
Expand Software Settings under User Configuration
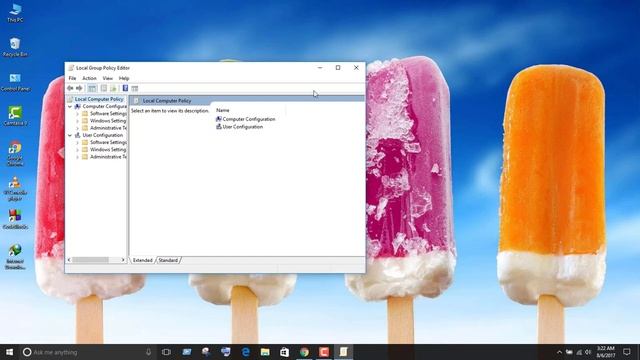[77, 142]
